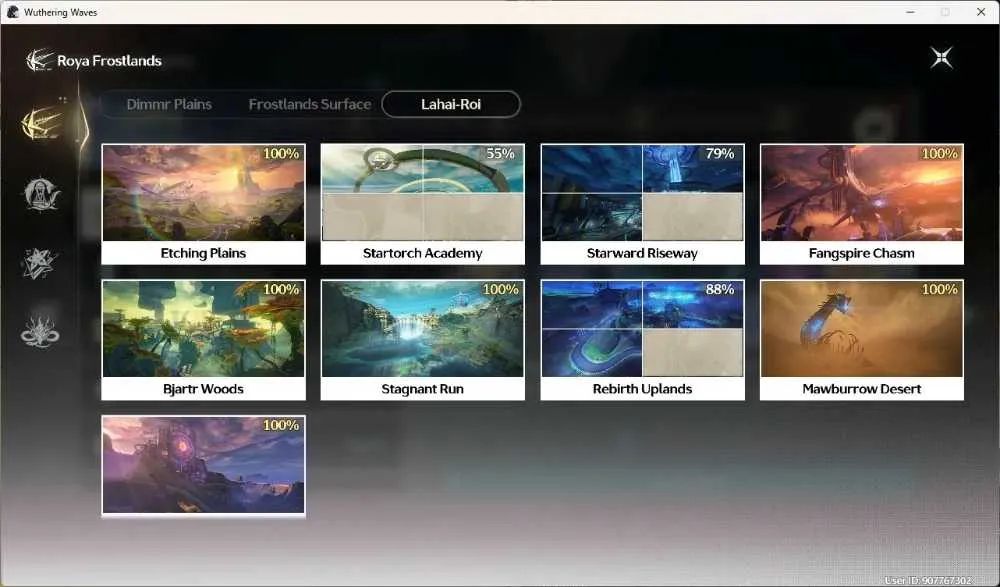Open the Starward Riseway thumbnail
The image size is (1000, 587).
(x=642, y=193)
